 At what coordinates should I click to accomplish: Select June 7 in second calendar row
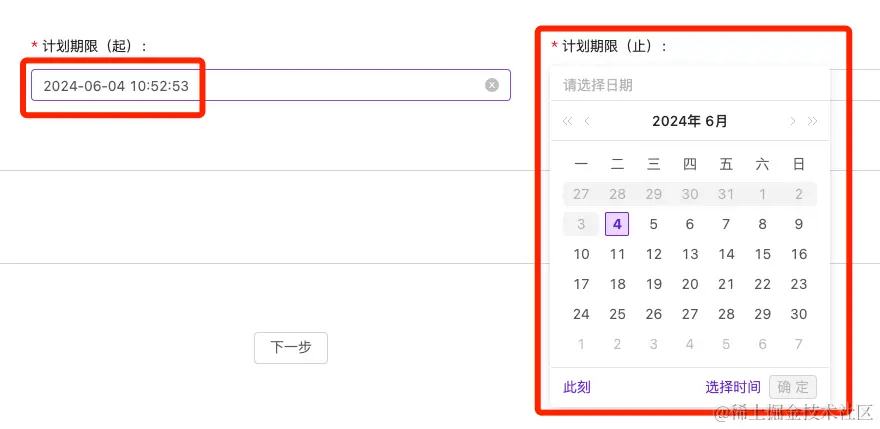click(726, 225)
